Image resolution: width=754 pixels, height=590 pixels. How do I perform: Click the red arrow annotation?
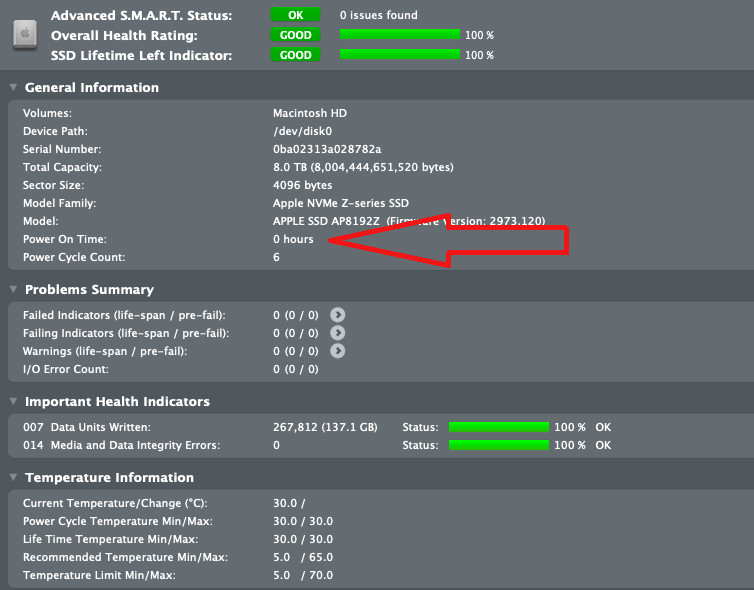click(x=449, y=240)
